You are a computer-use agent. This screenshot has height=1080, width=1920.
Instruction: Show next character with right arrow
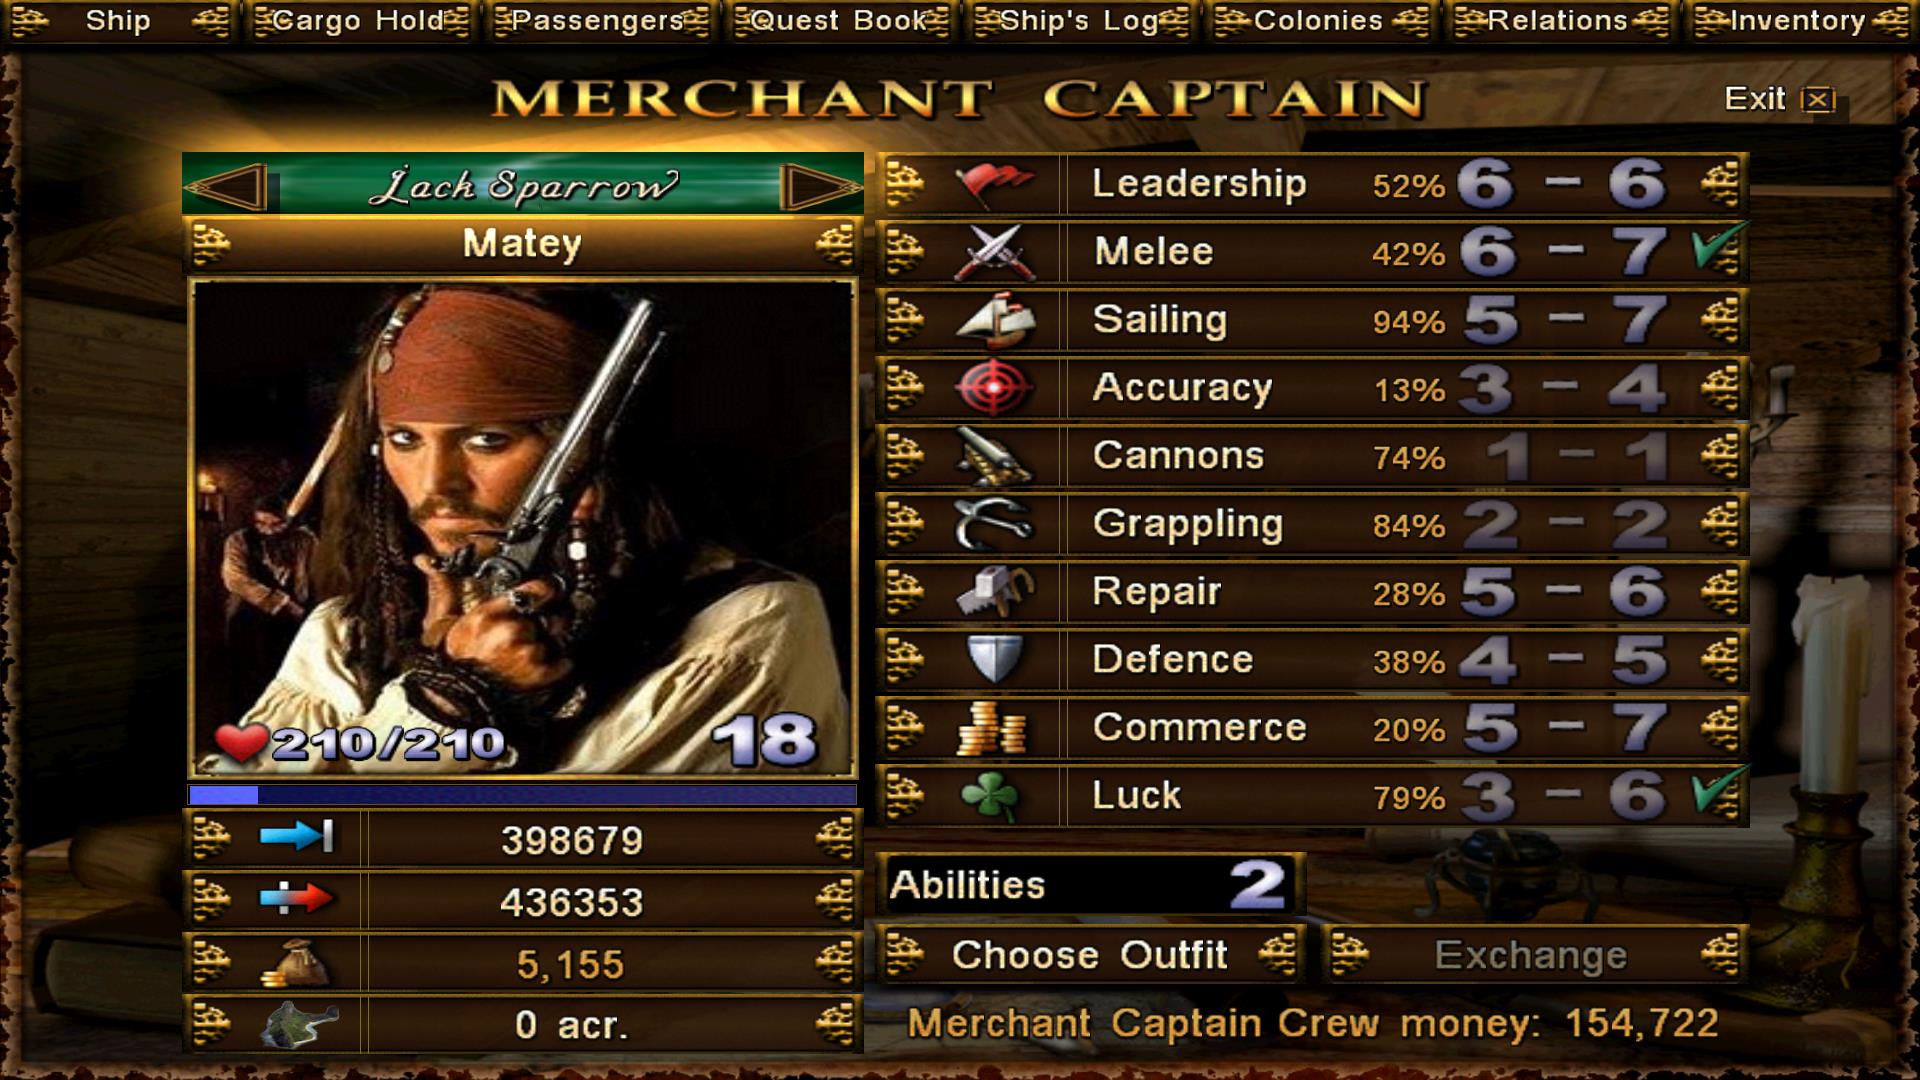(x=820, y=186)
